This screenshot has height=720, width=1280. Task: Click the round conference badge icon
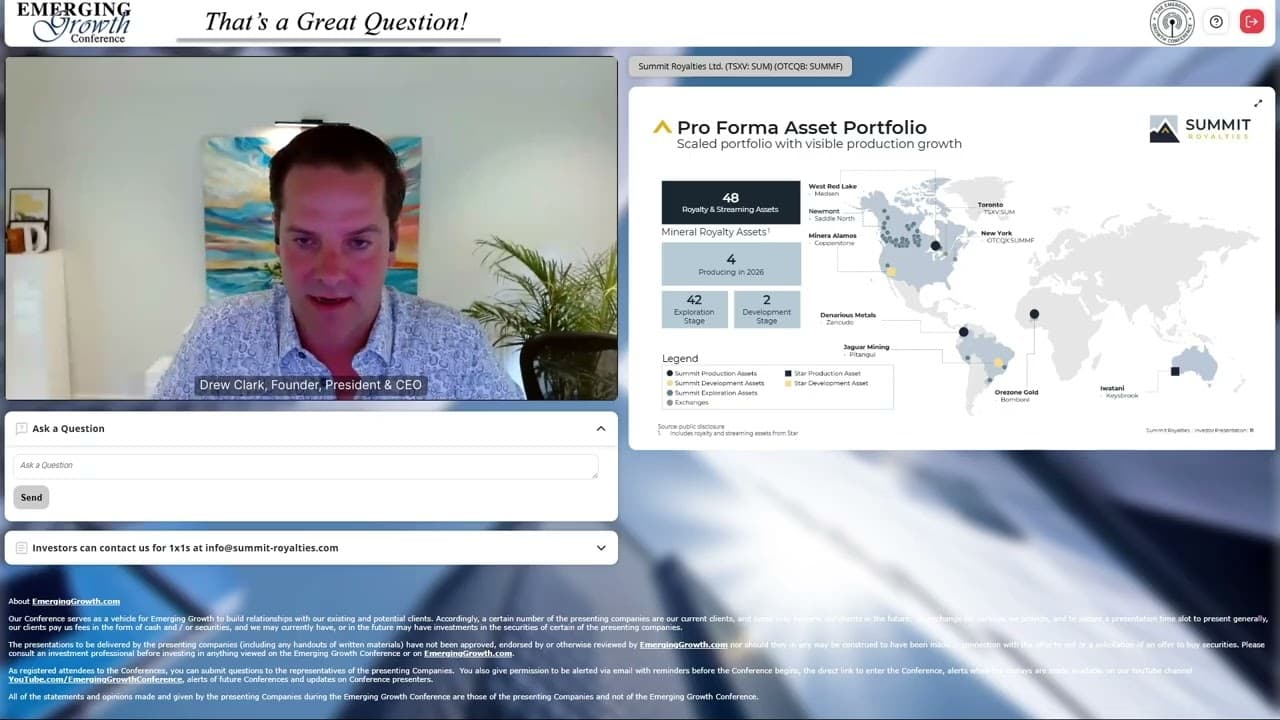click(1171, 22)
